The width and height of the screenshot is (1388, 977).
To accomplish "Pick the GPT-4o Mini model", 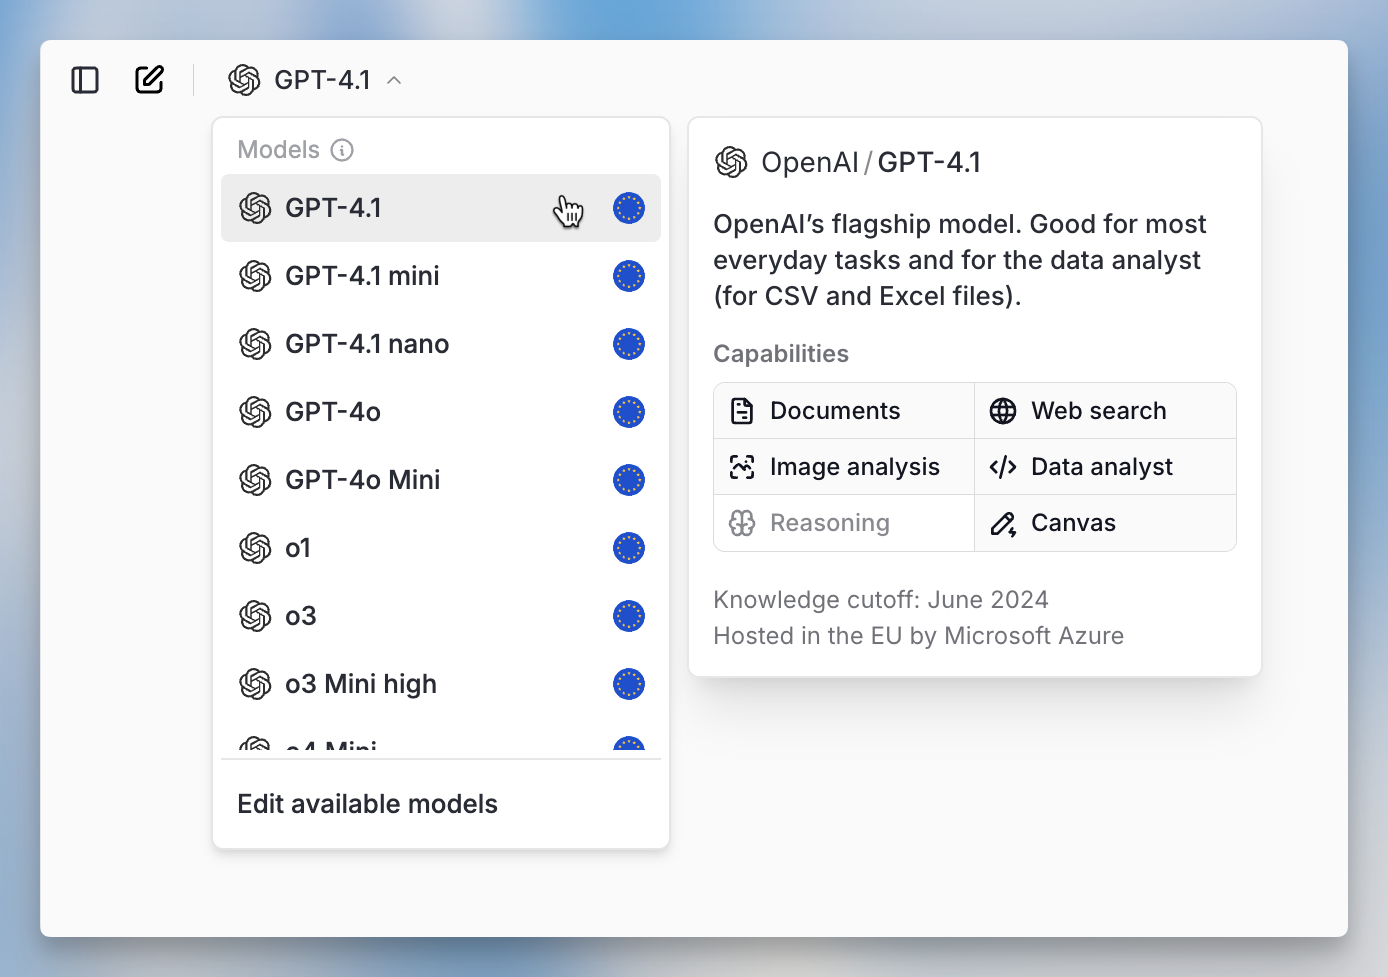I will (441, 480).
